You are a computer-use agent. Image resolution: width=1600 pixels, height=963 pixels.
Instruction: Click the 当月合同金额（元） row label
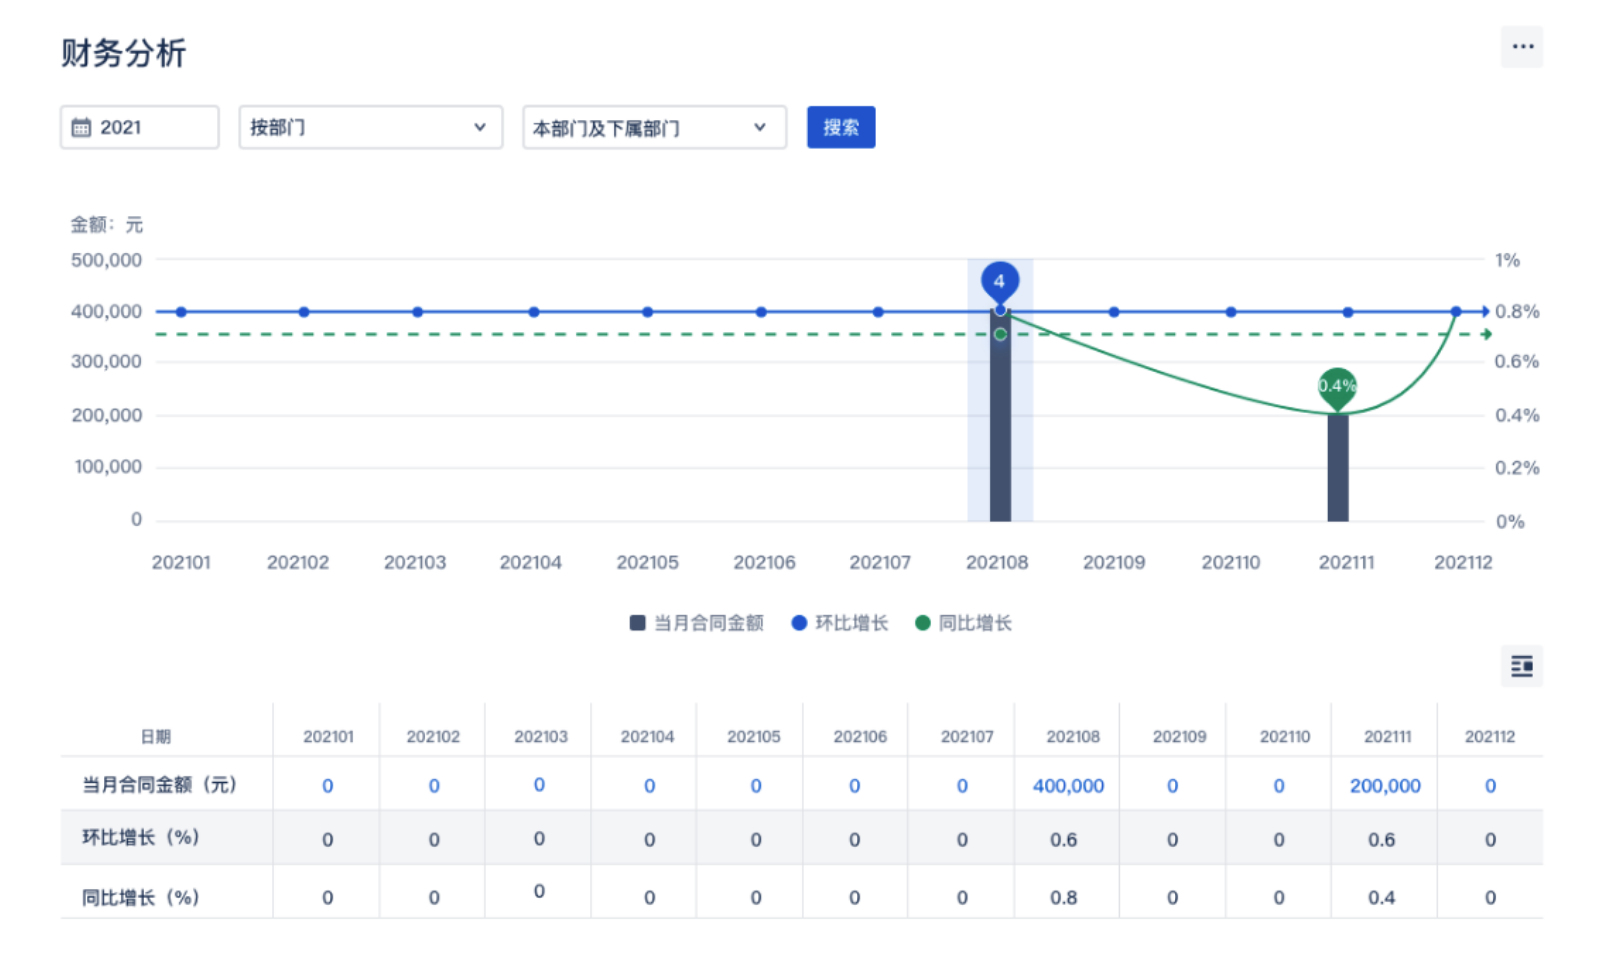[x=159, y=785]
